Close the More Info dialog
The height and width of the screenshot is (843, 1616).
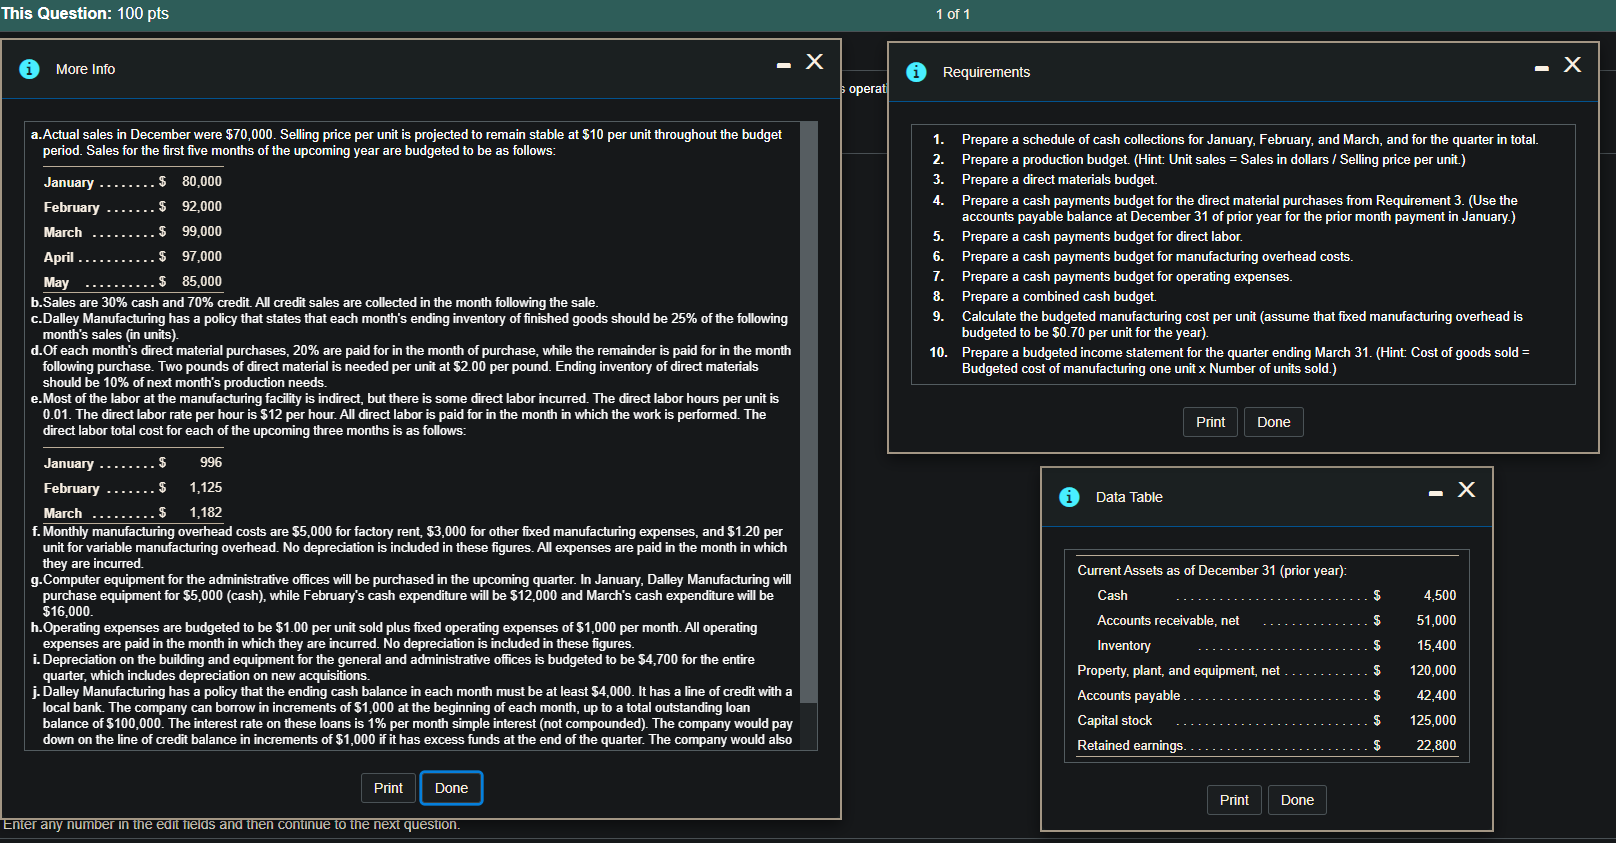(x=815, y=62)
